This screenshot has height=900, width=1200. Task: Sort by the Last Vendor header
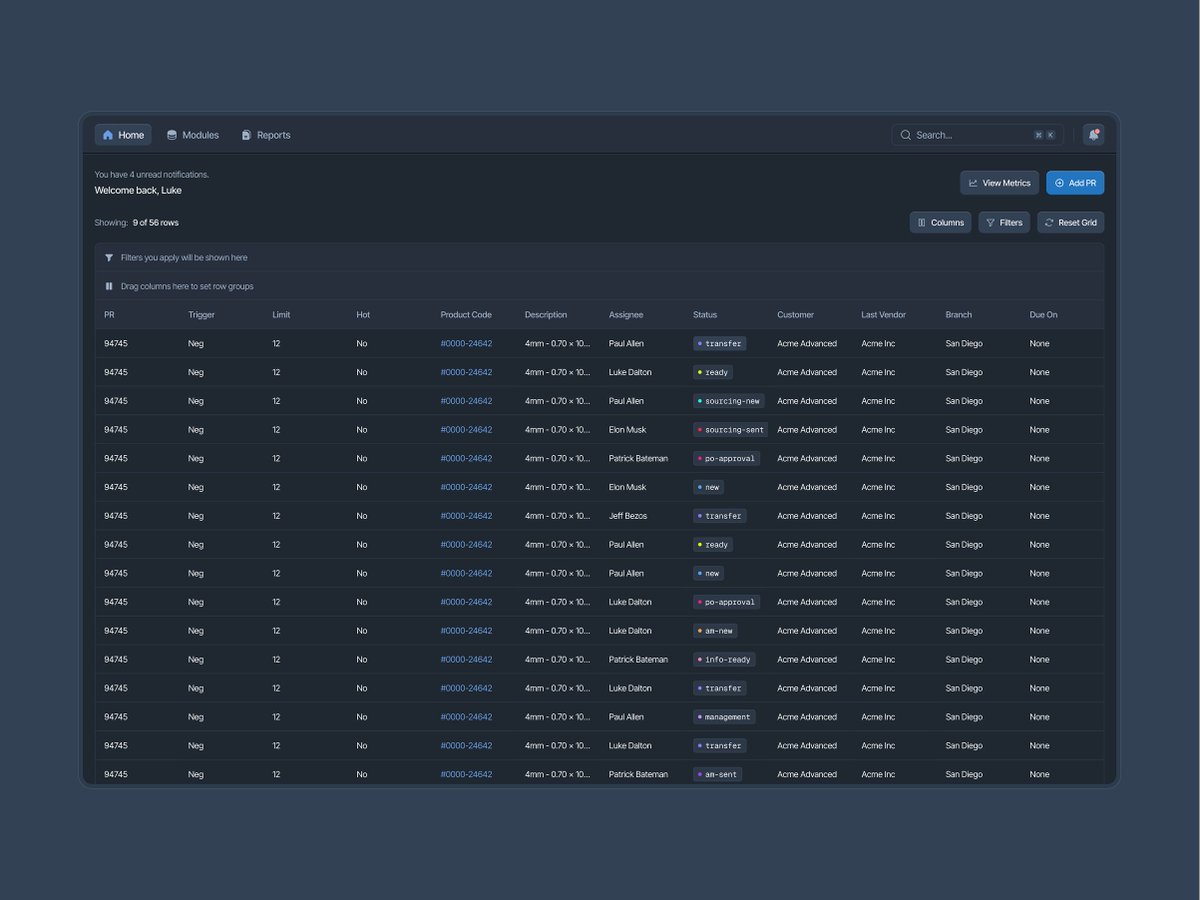pos(883,315)
